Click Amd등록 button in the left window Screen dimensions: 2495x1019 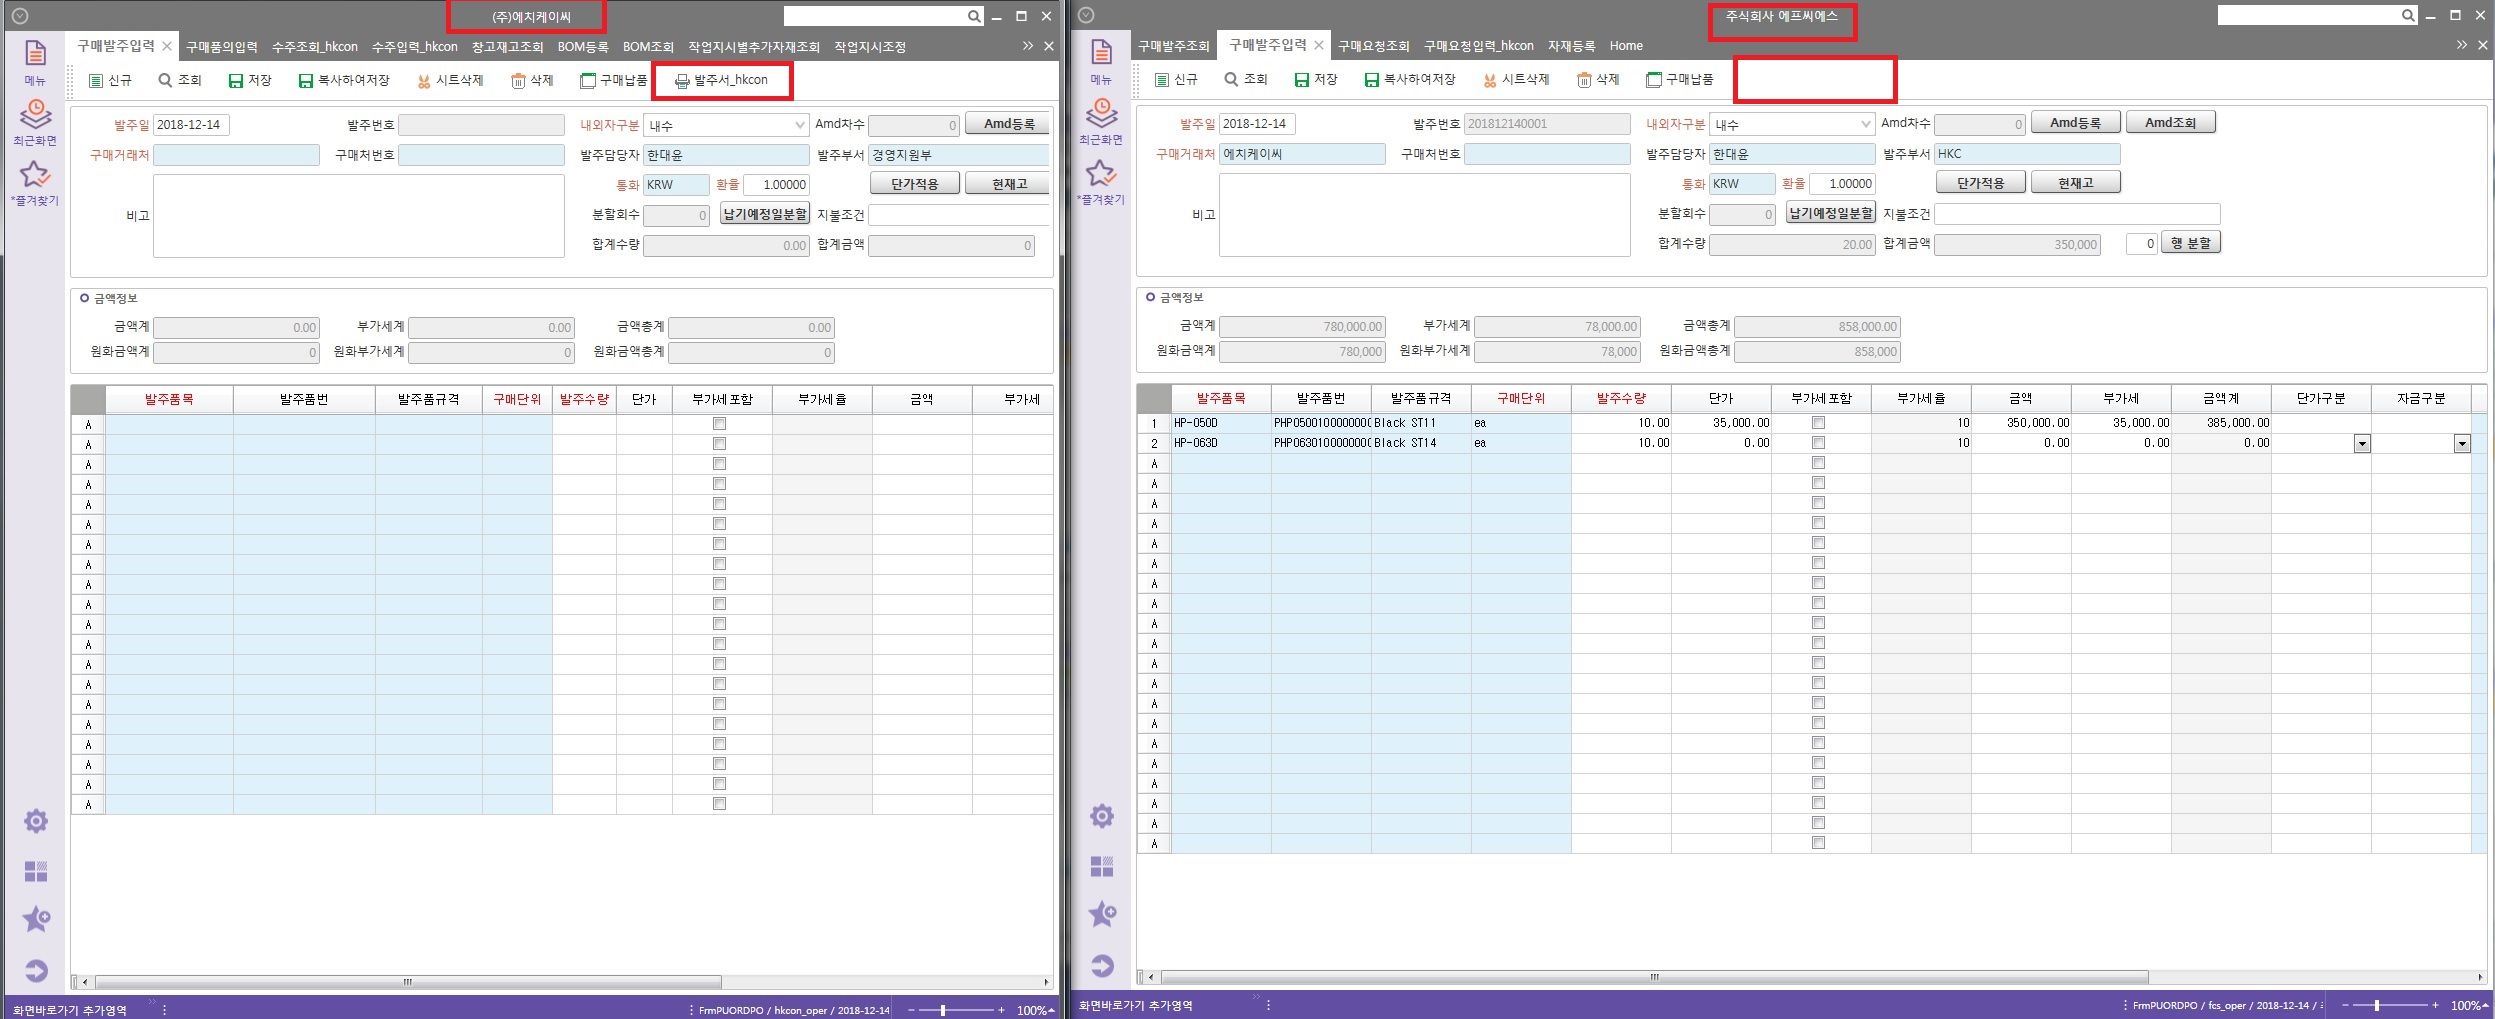(x=1008, y=124)
